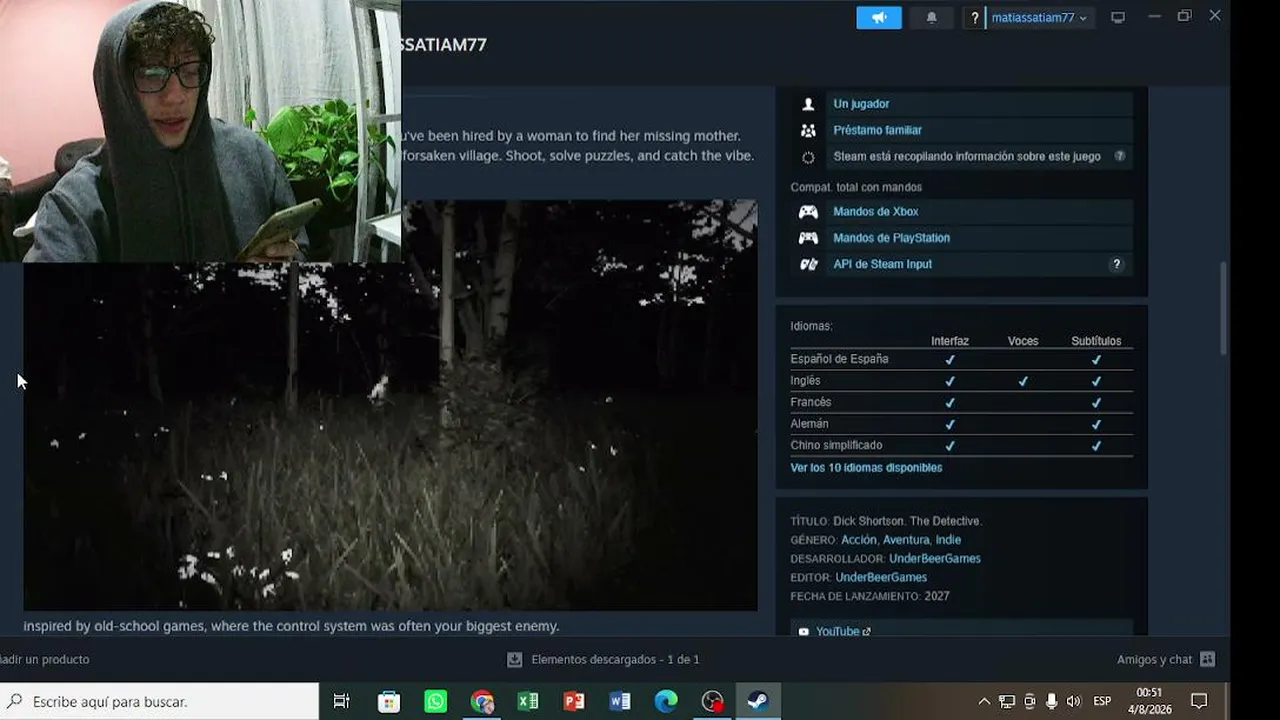This screenshot has height=720, width=1280.
Task: Click the dark forest game screenshot
Action: click(x=390, y=405)
